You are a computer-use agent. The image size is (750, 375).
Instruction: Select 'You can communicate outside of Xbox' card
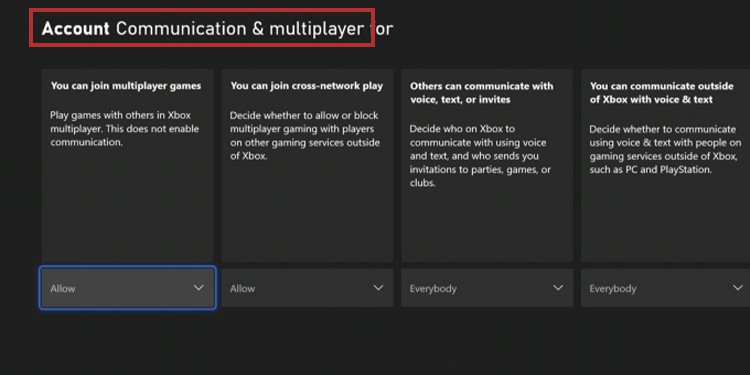[665, 165]
